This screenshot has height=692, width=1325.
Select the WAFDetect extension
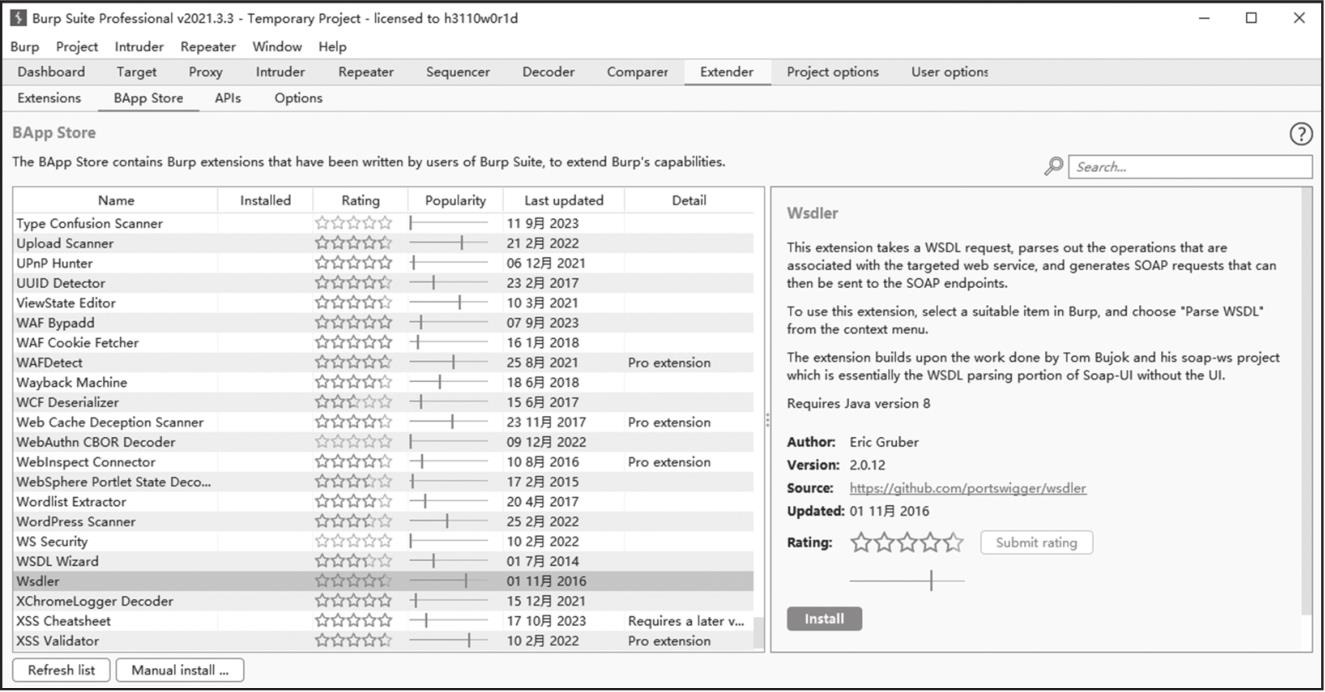coord(383,363)
